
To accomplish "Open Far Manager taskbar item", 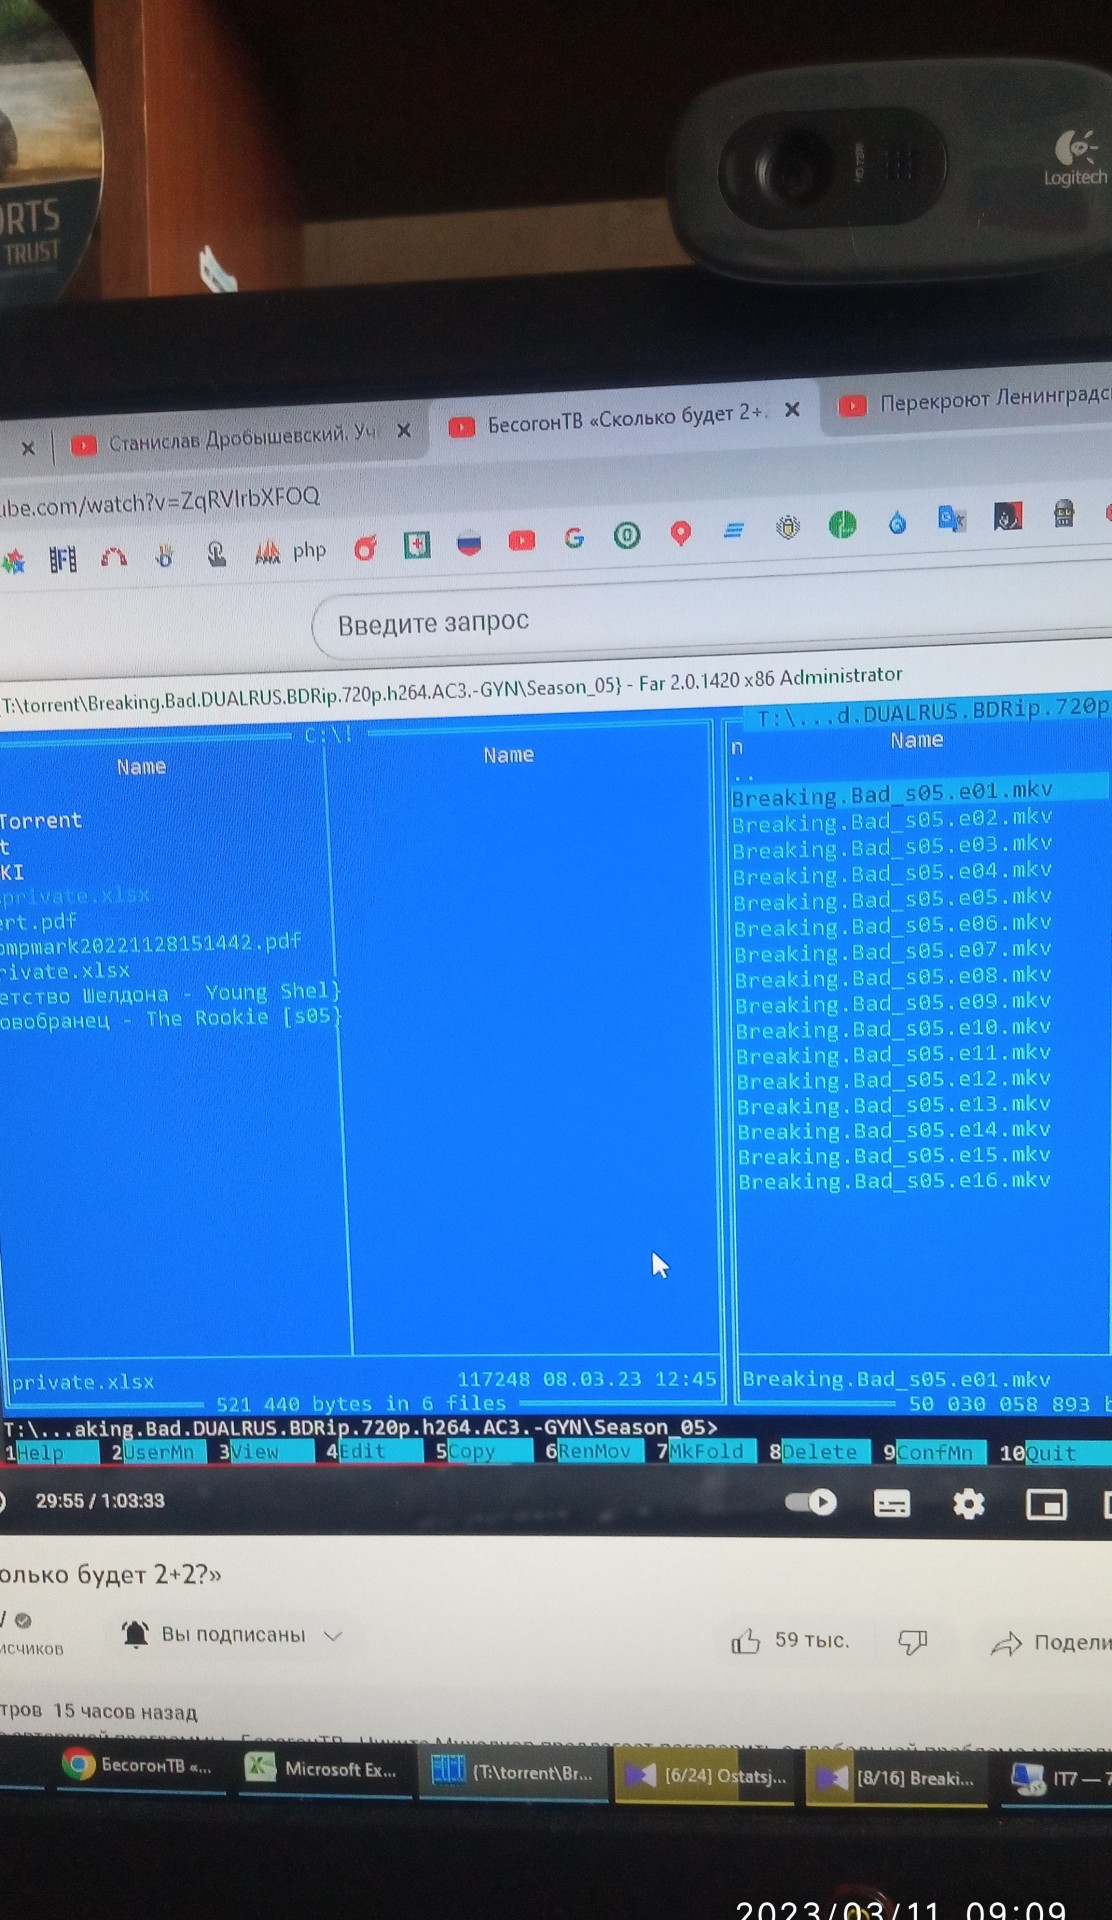I will click(513, 1772).
